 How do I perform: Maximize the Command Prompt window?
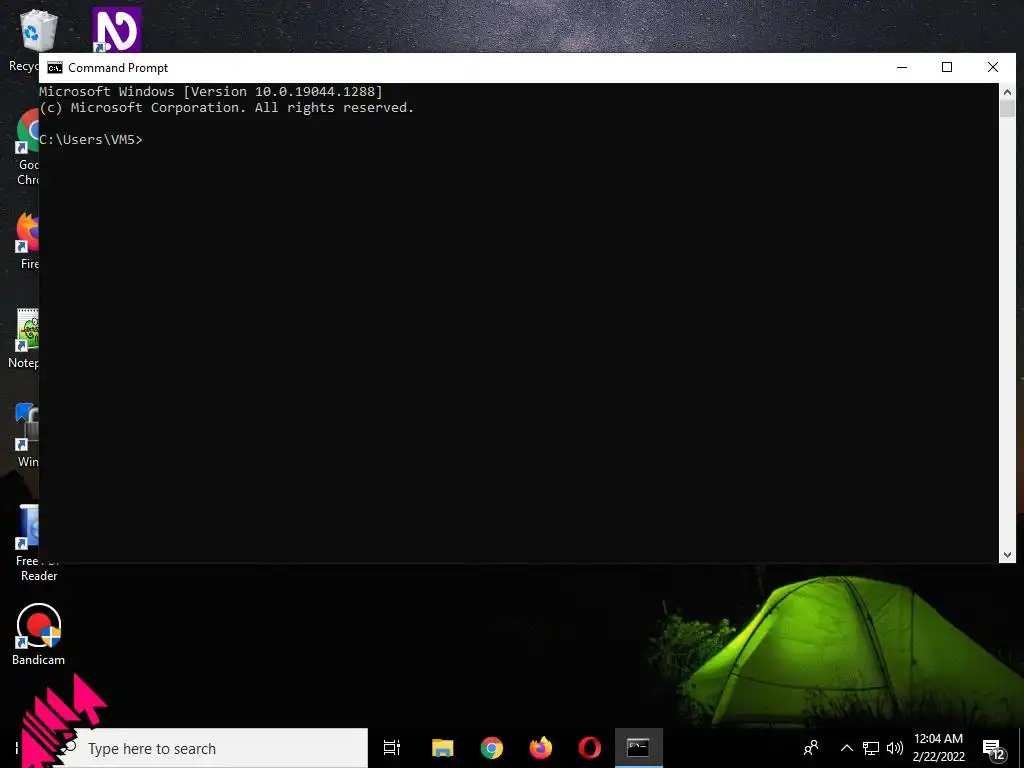pyautogui.click(x=947, y=67)
